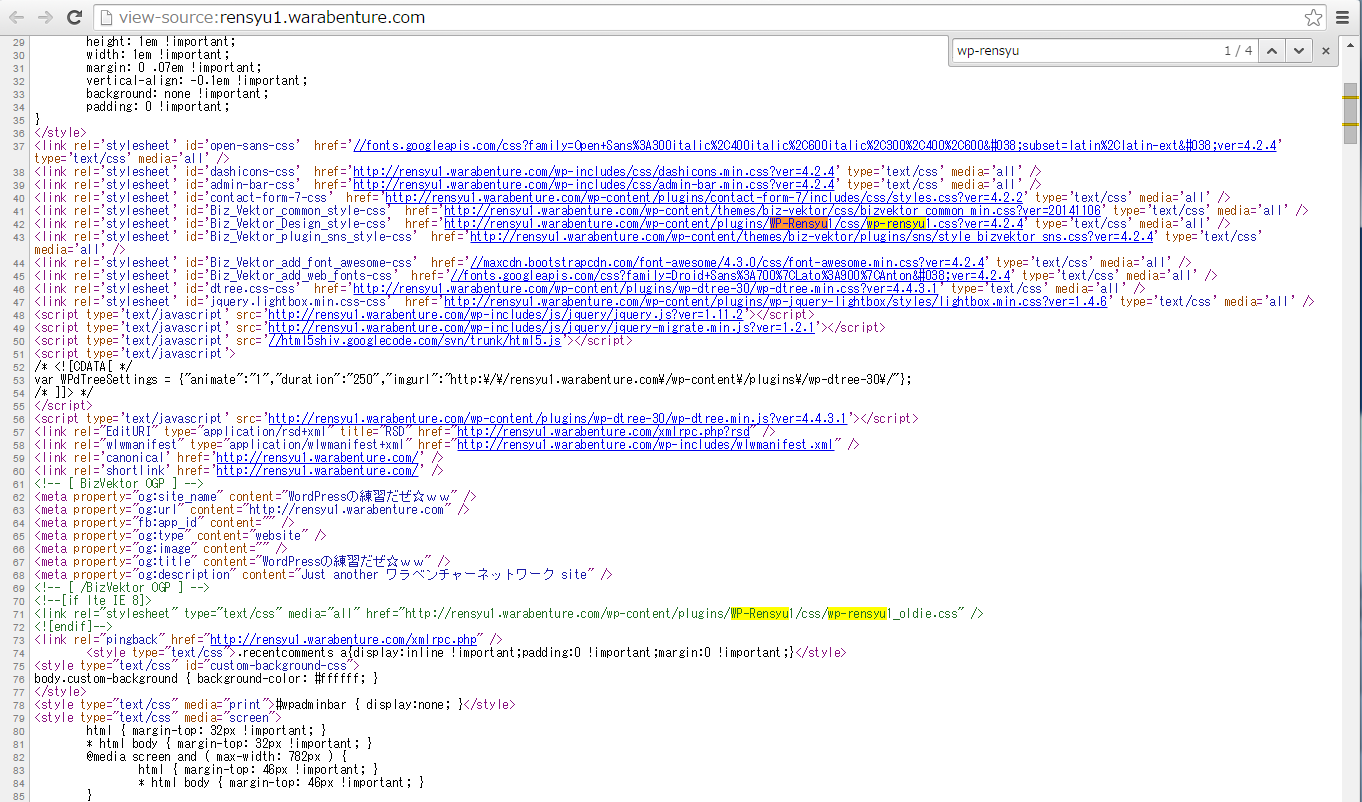Open the wp-dtree.min.js script link
Screen dimensions: 1362x802
click(x=556, y=419)
